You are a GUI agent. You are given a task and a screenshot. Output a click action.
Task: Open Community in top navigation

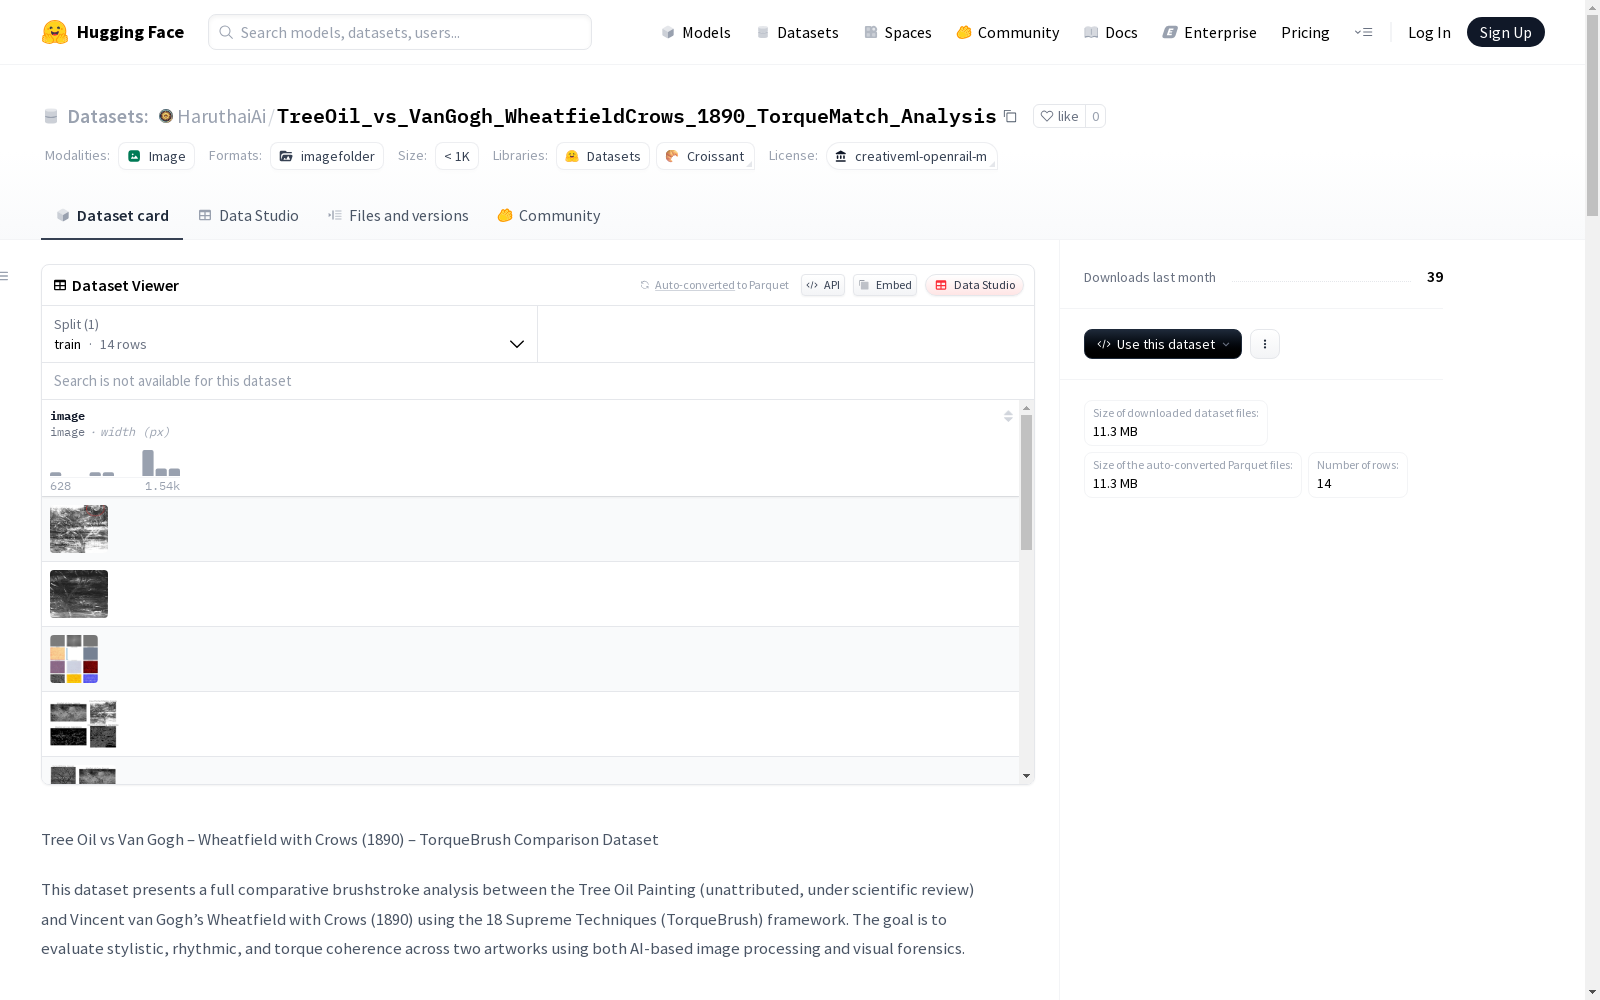1008,32
